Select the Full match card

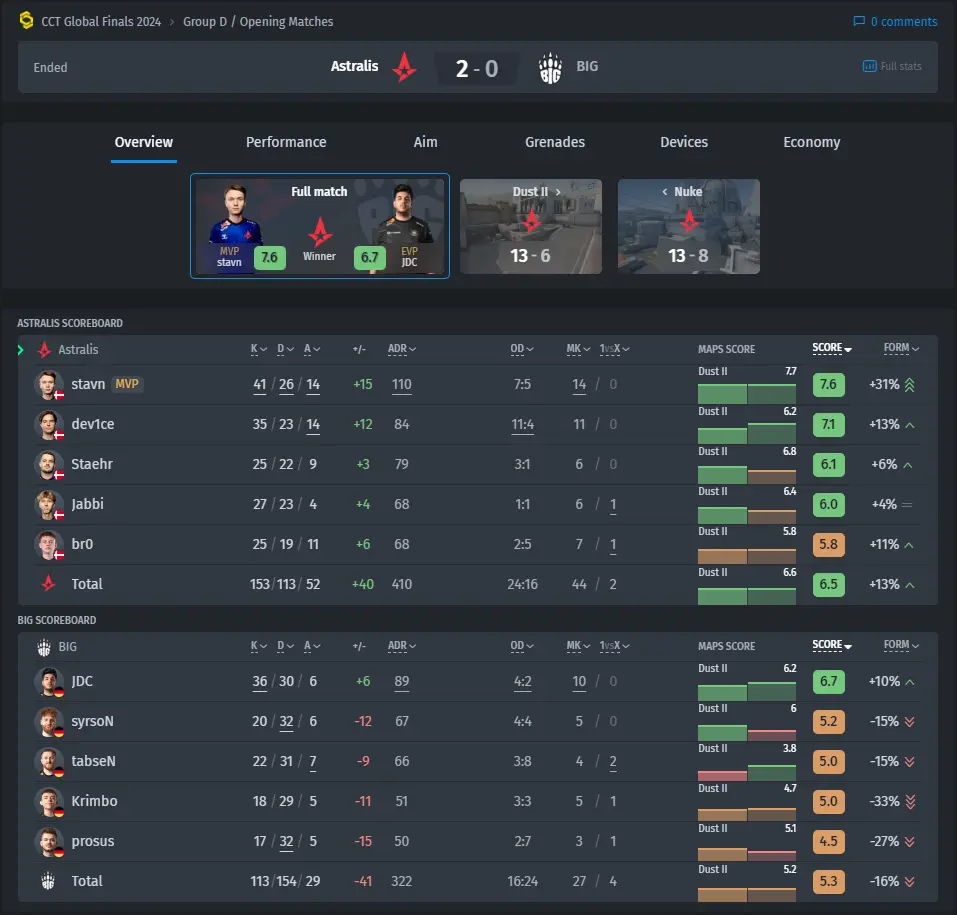tap(320, 226)
